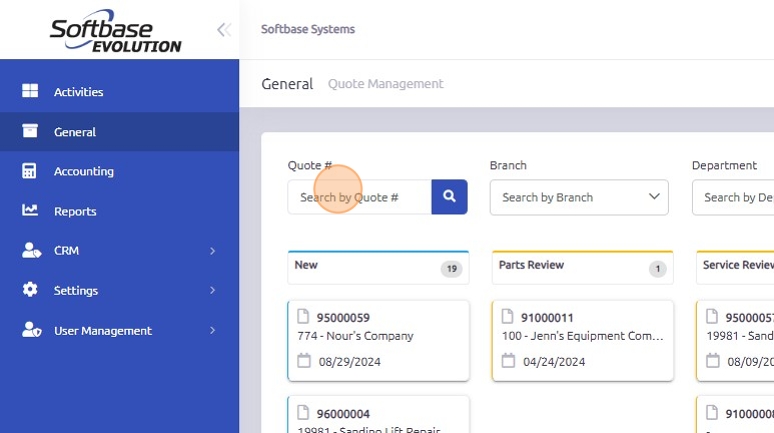The image size is (774, 433).
Task: Click the New column header
Action: click(378, 267)
